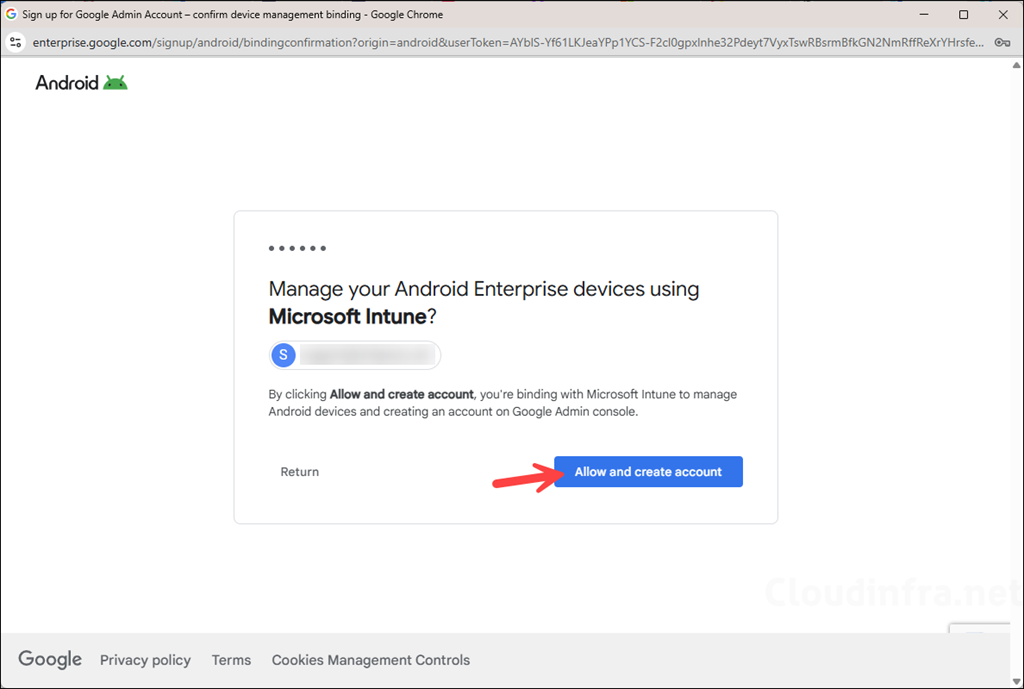
Task: Close the Chrome window
Action: point(1003,14)
